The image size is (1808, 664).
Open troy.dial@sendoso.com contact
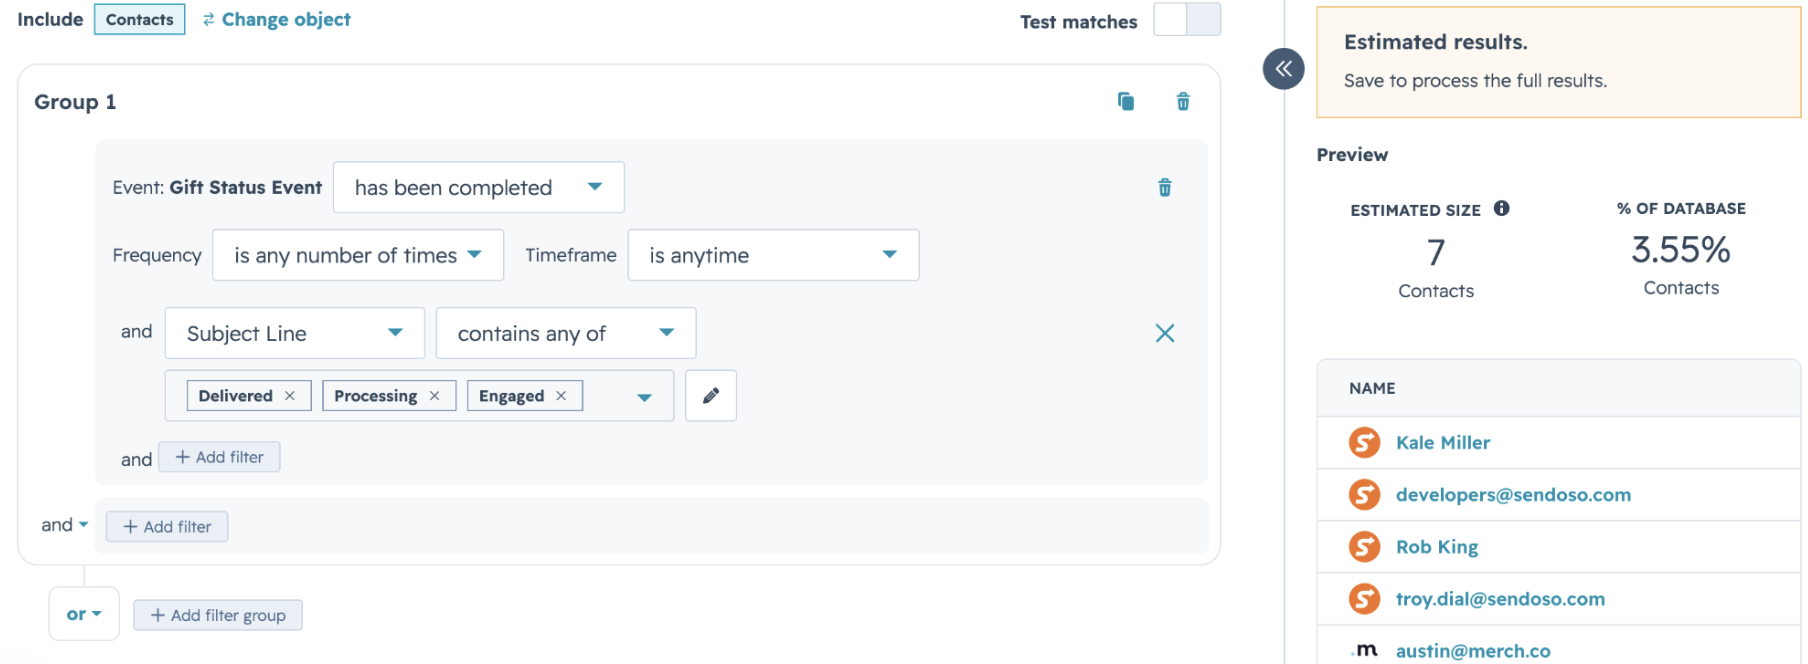[x=1500, y=598]
